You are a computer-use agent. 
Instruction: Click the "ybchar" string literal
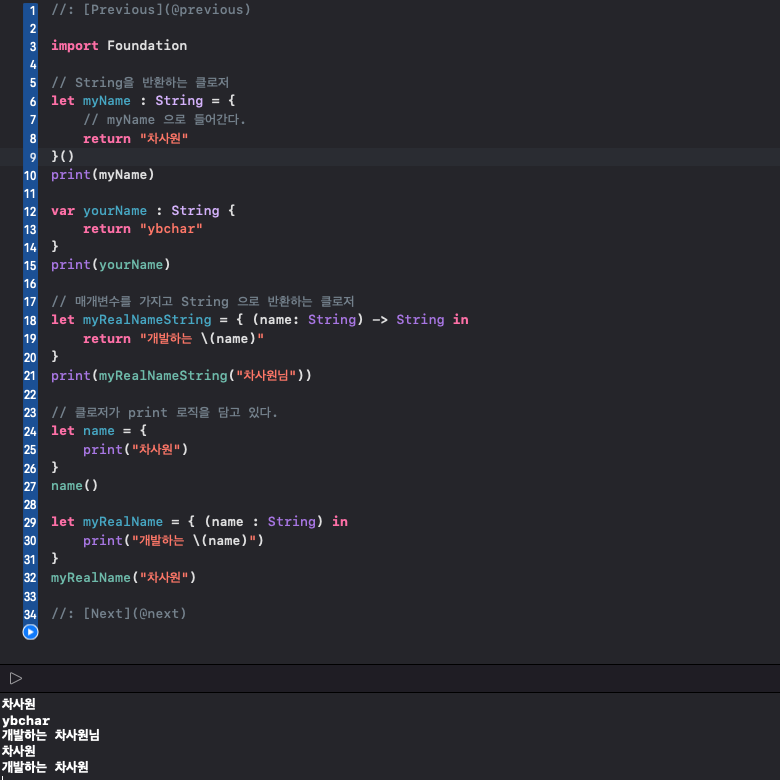pyautogui.click(x=171, y=229)
